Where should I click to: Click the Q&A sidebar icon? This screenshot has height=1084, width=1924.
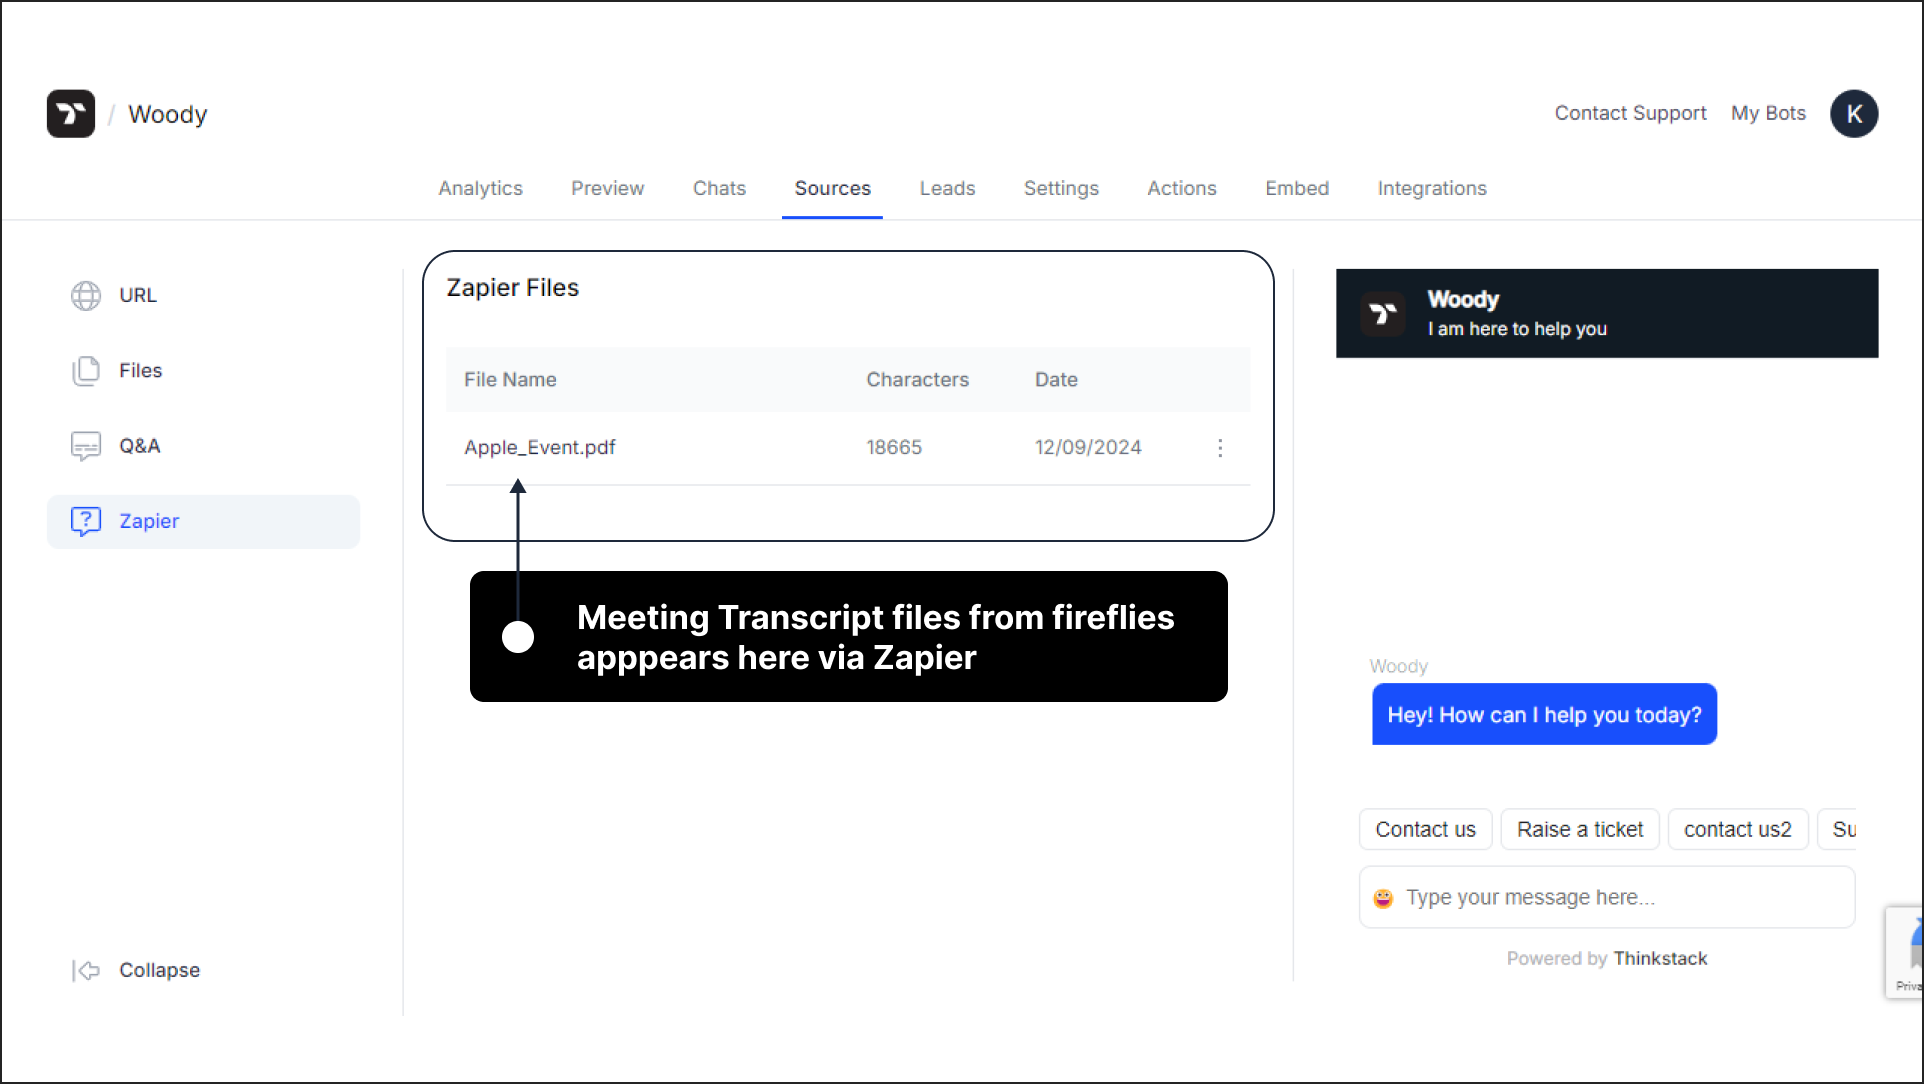click(x=85, y=445)
